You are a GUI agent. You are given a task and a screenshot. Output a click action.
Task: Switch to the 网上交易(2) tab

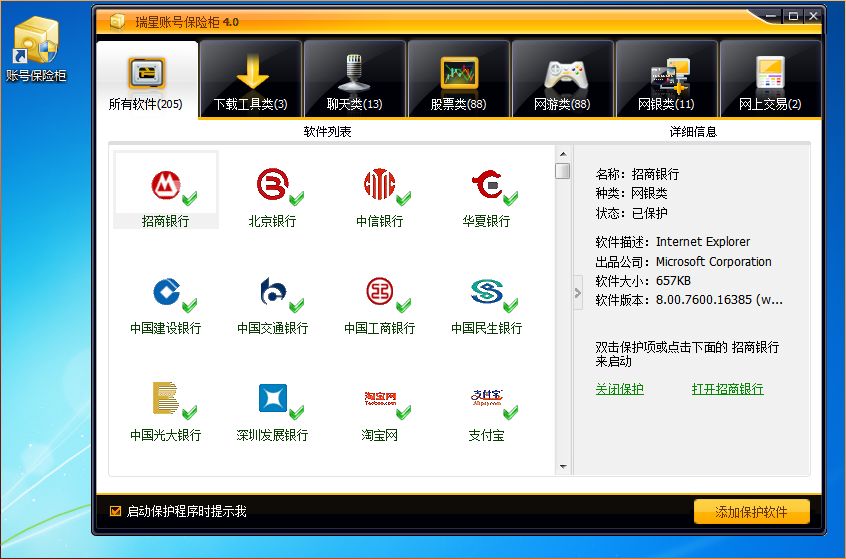(x=770, y=79)
